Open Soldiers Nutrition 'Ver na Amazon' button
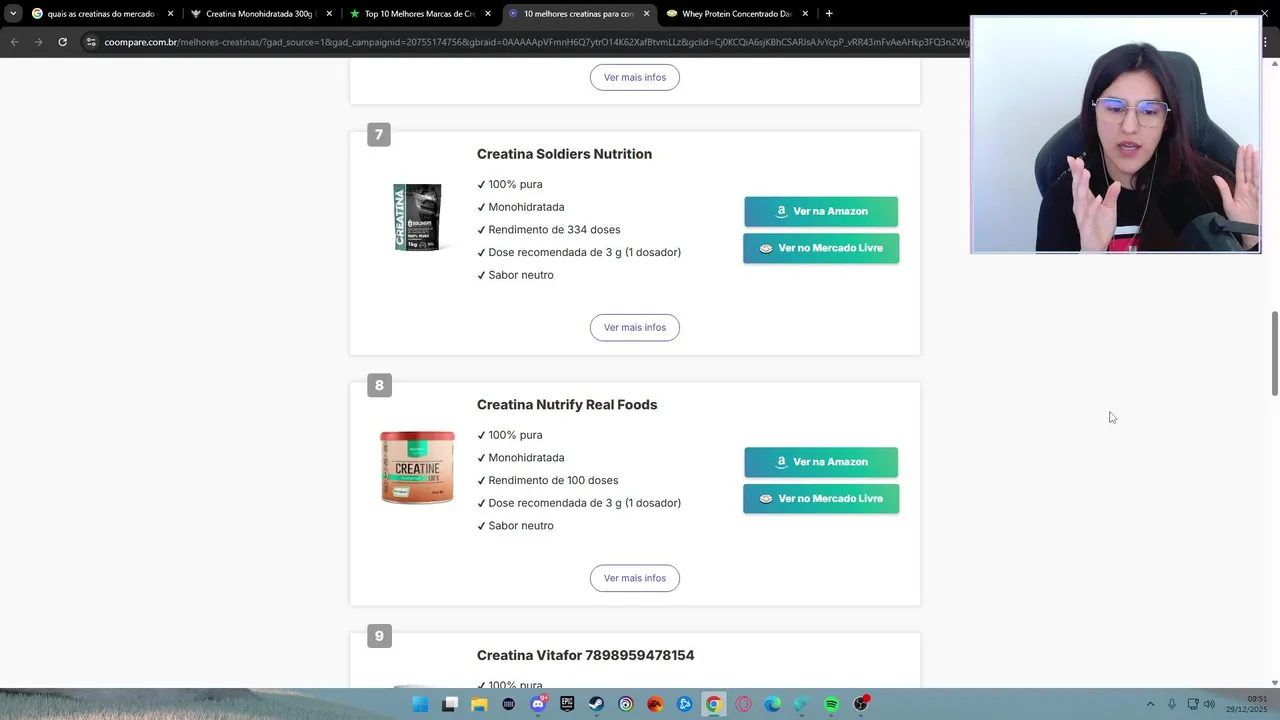 coord(821,211)
